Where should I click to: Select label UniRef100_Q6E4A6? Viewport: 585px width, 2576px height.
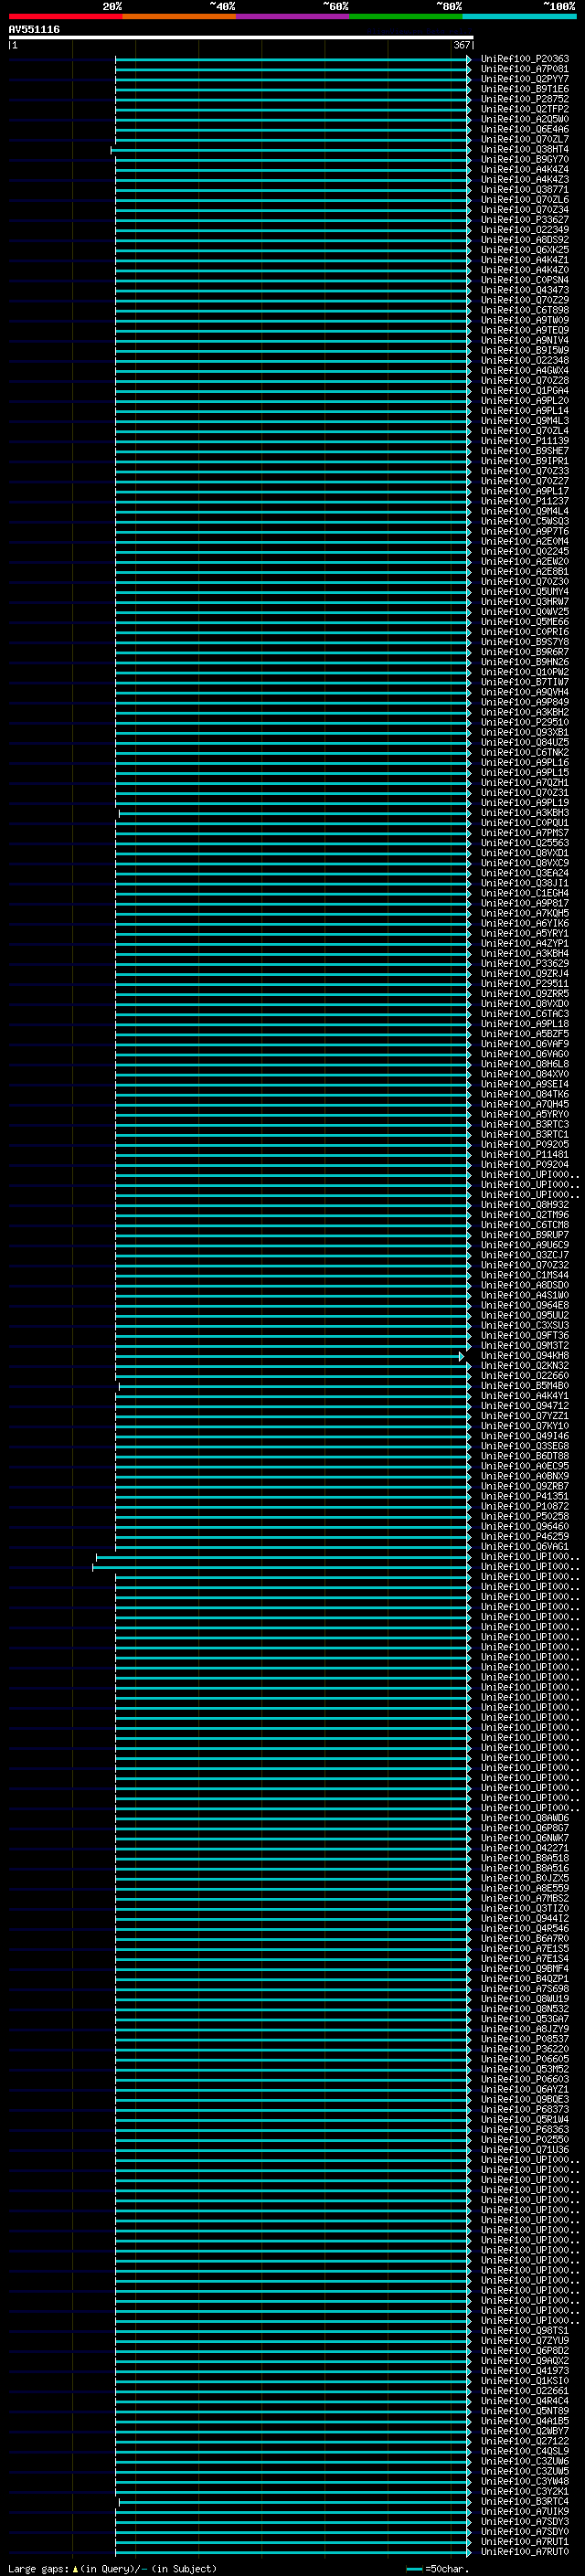525,129
